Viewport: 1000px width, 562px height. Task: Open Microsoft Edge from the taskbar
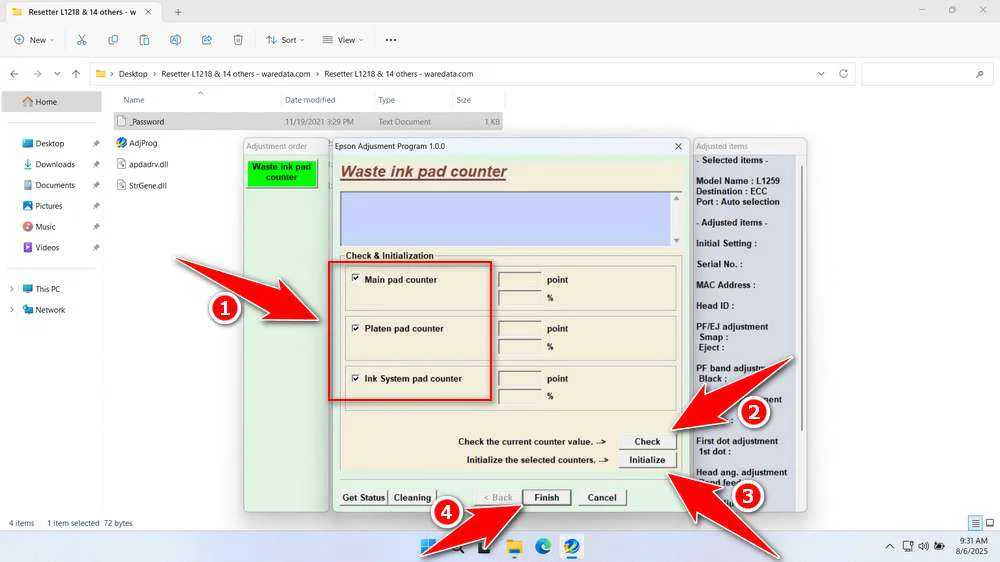click(x=543, y=546)
